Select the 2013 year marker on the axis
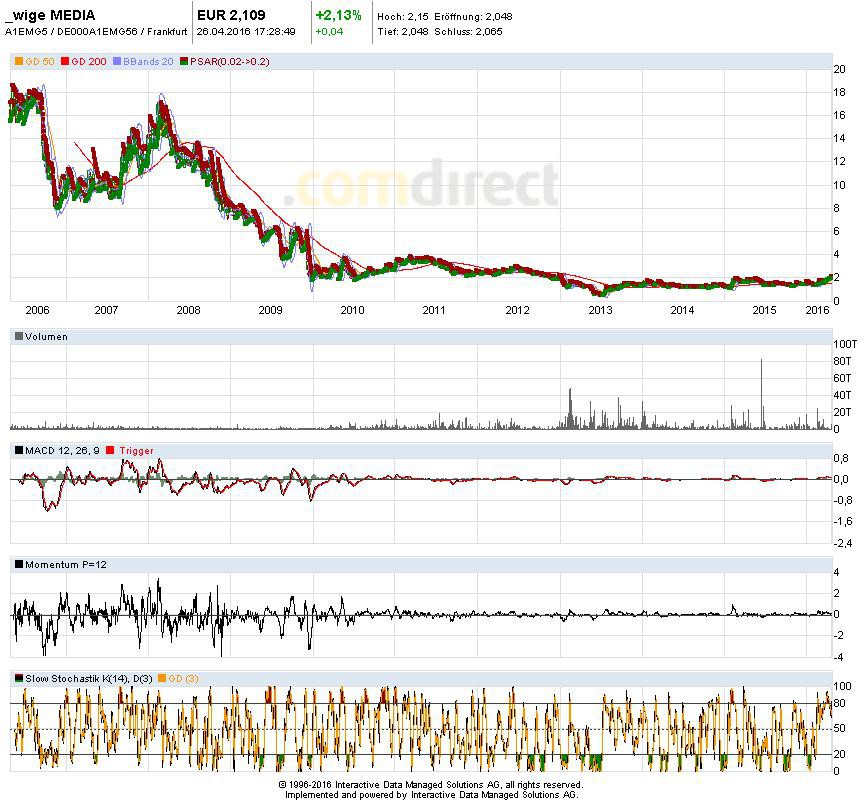This screenshot has height=800, width=864. coord(599,310)
